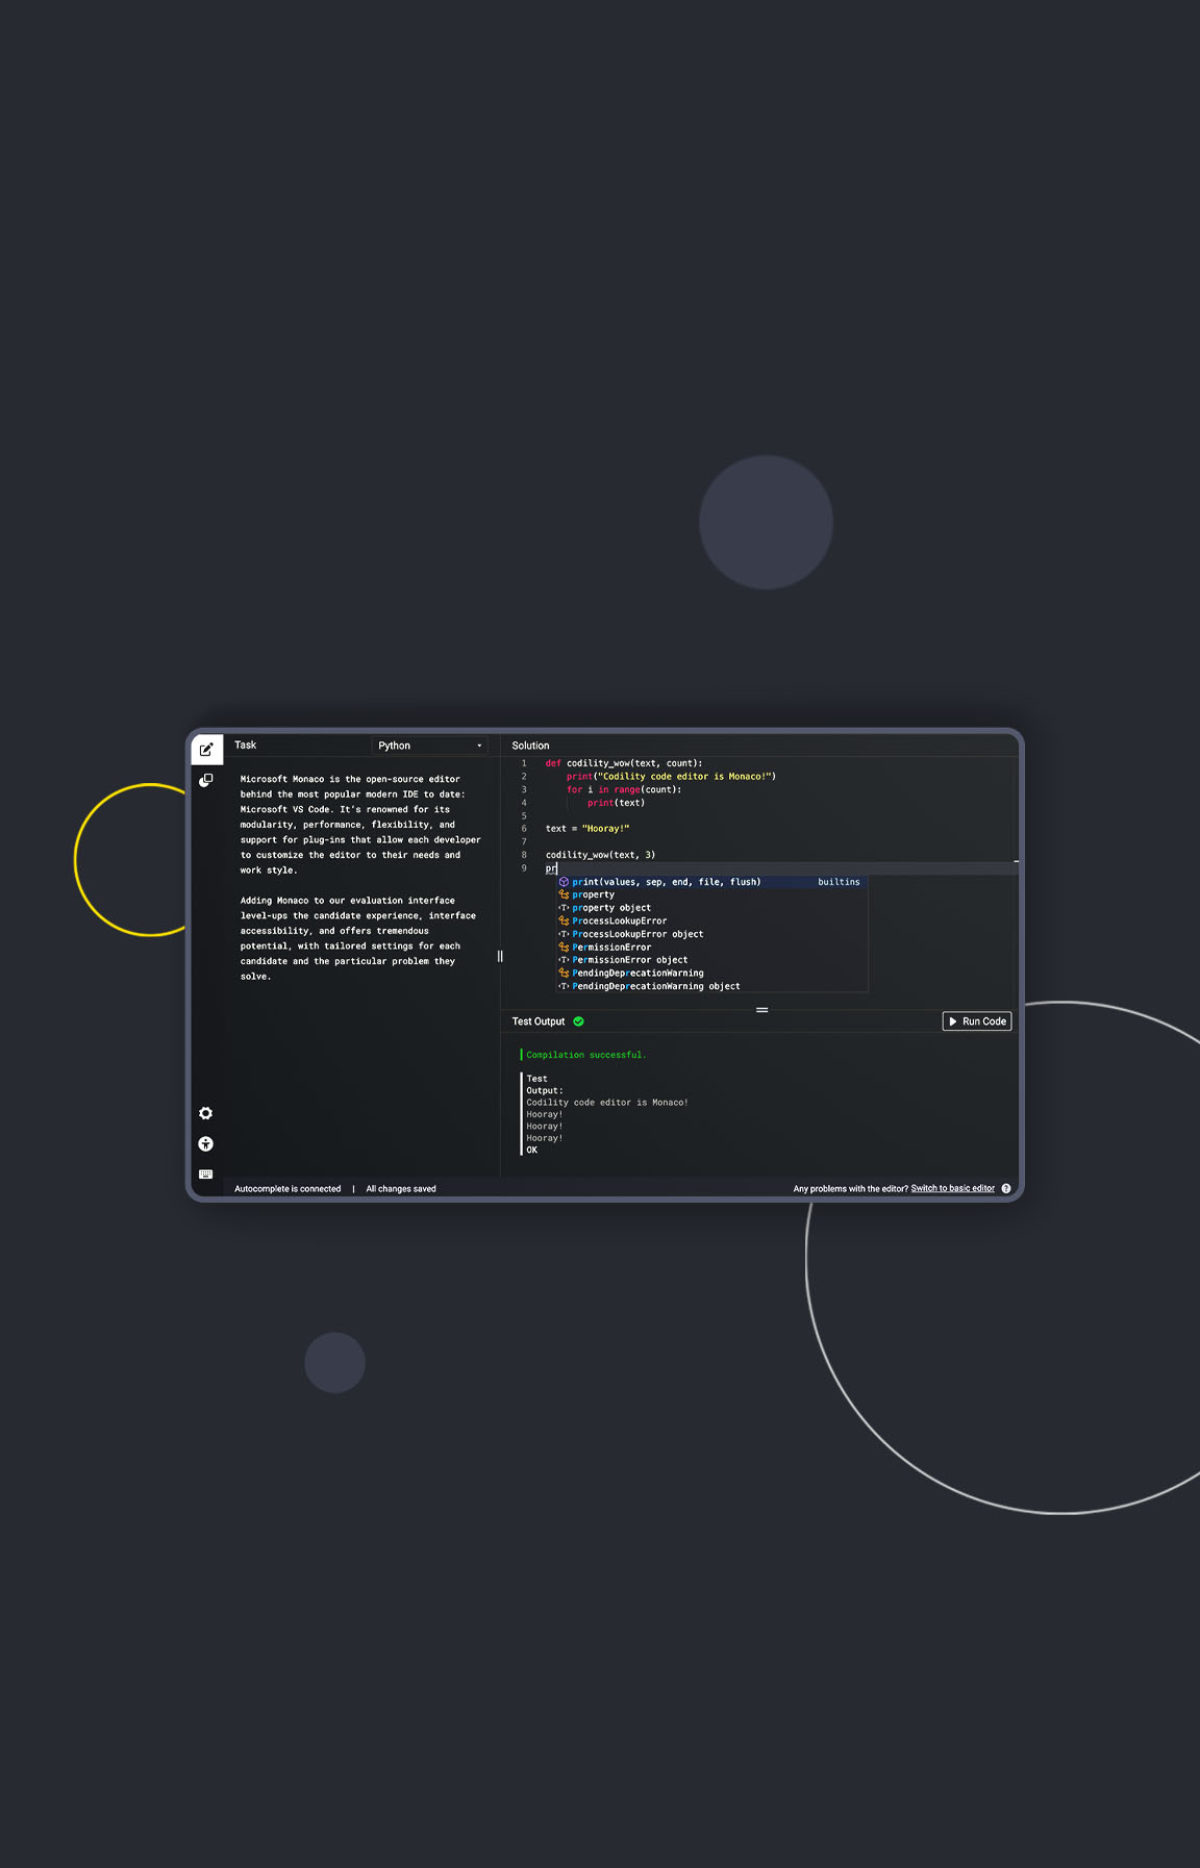Open the editor pencil icon in sidebar
The image size is (1200, 1868).
click(x=206, y=749)
